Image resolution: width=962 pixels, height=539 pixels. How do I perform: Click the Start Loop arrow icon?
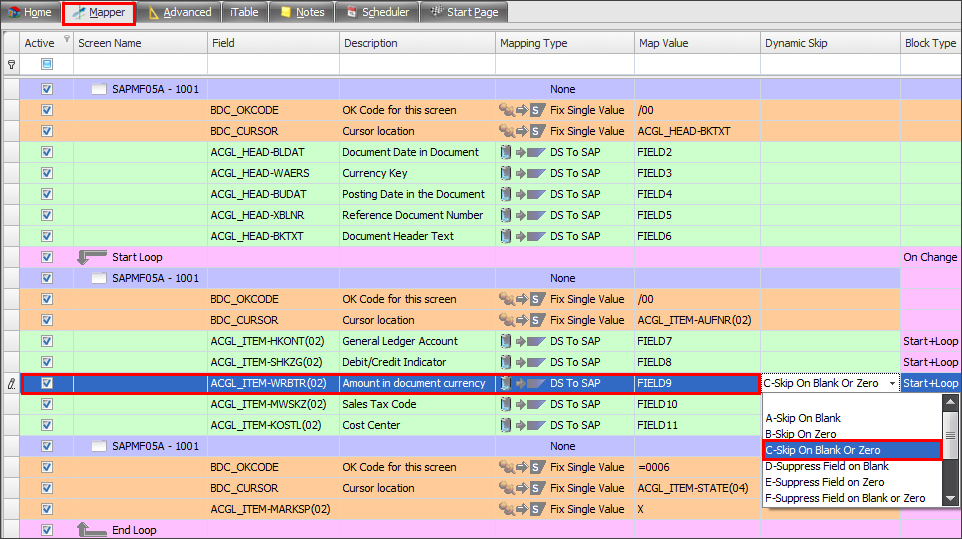(x=92, y=256)
